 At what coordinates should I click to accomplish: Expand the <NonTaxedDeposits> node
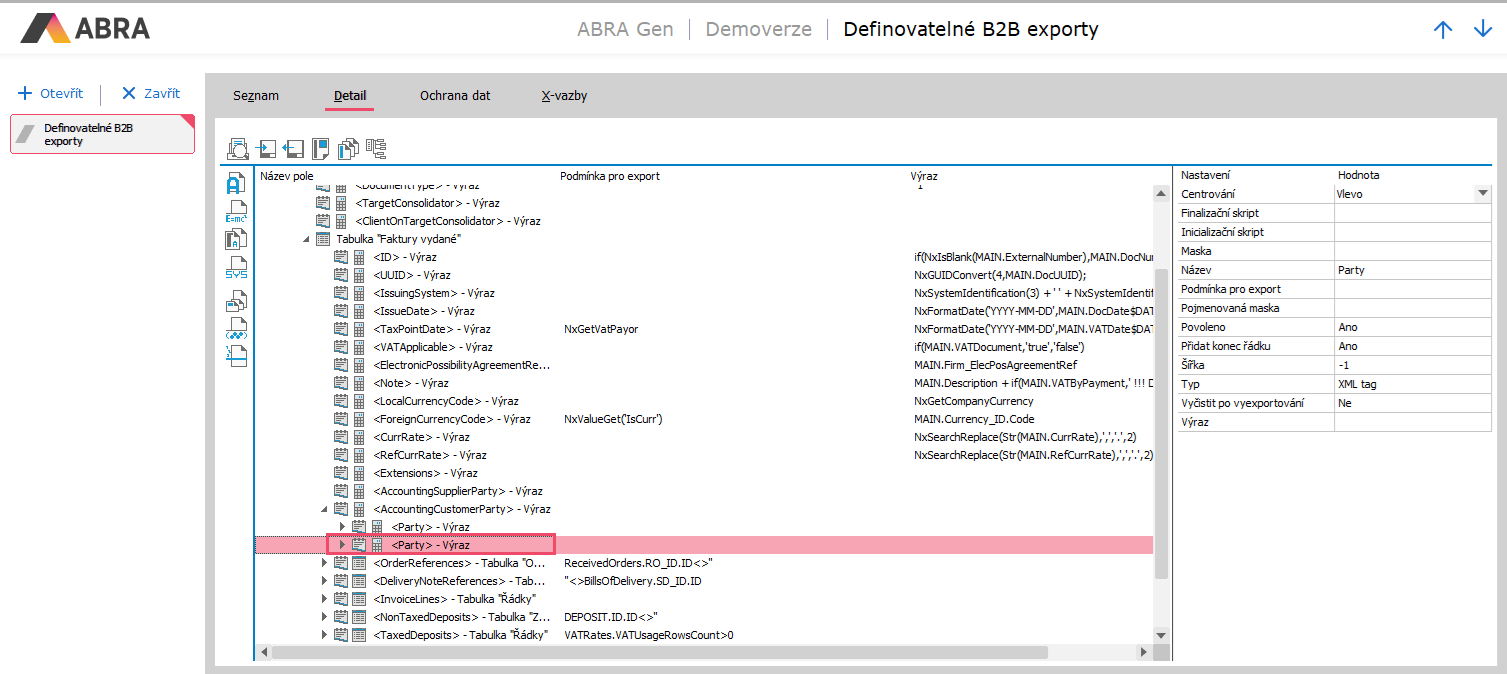point(324,617)
